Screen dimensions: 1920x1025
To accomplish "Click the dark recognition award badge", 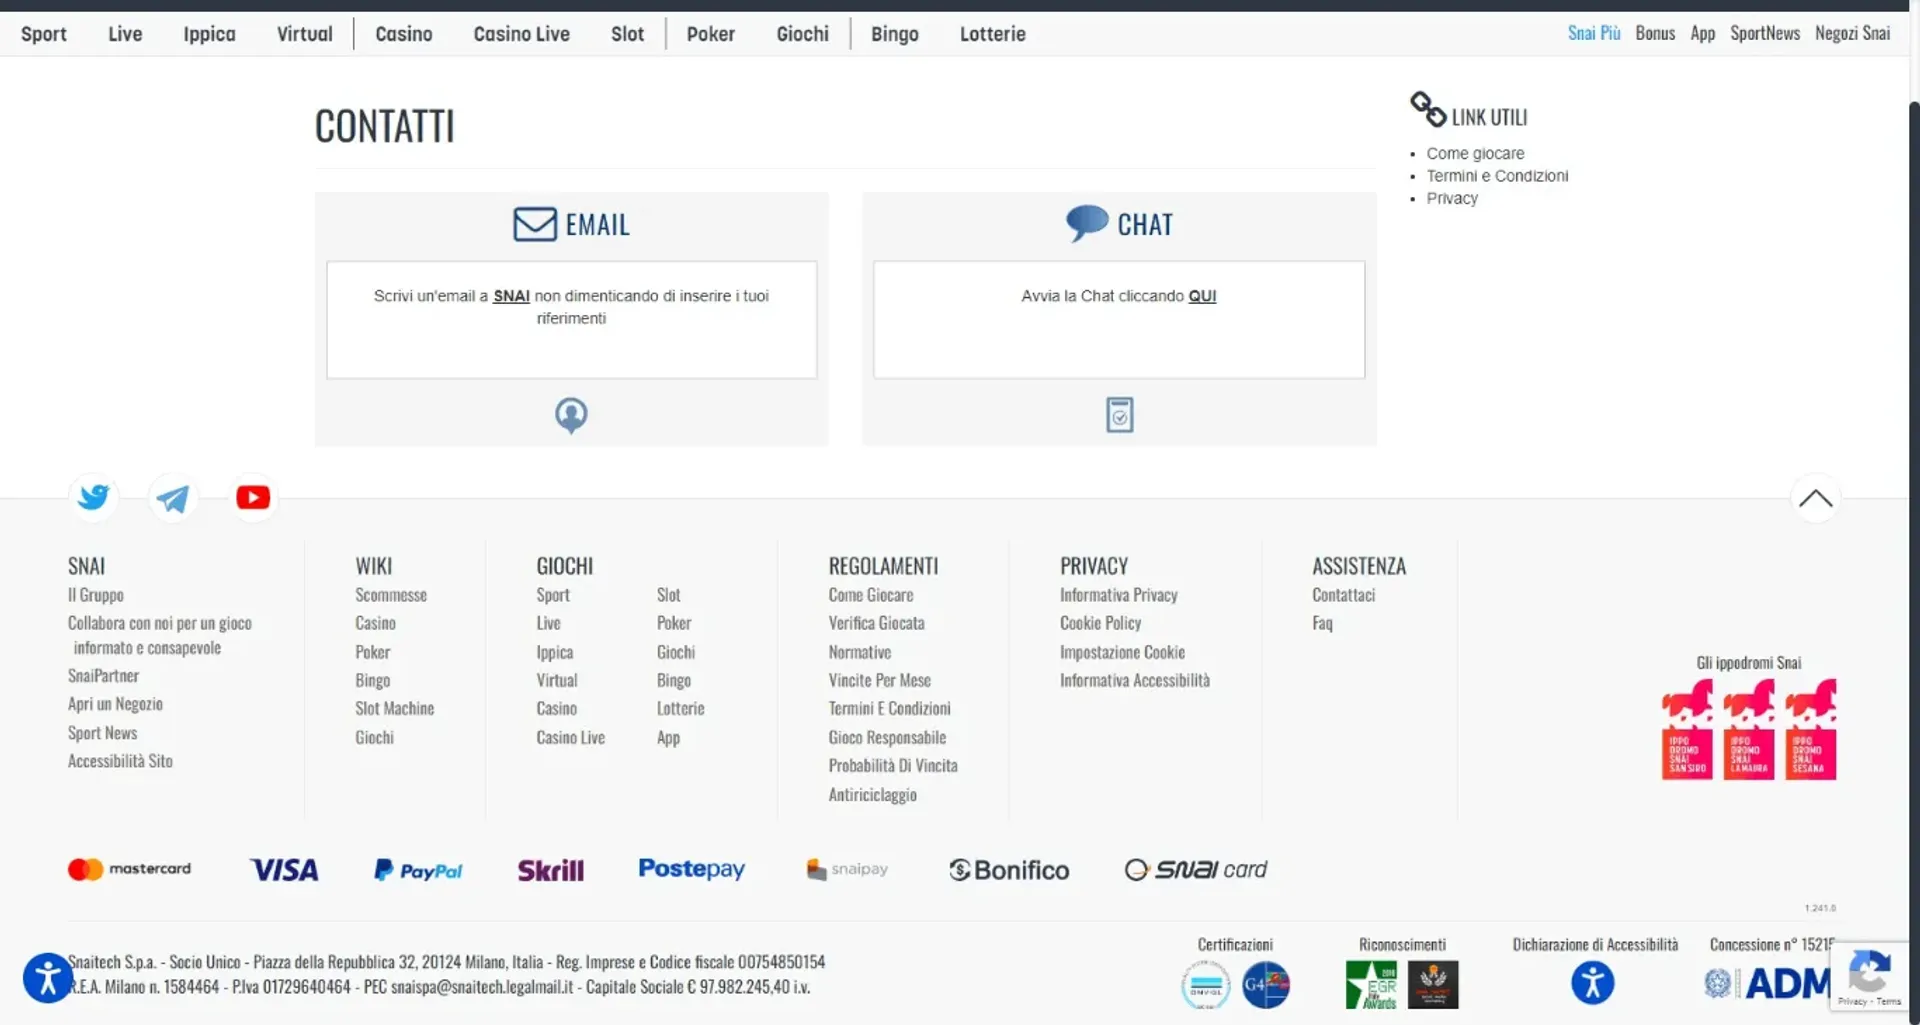I will pyautogui.click(x=1433, y=985).
